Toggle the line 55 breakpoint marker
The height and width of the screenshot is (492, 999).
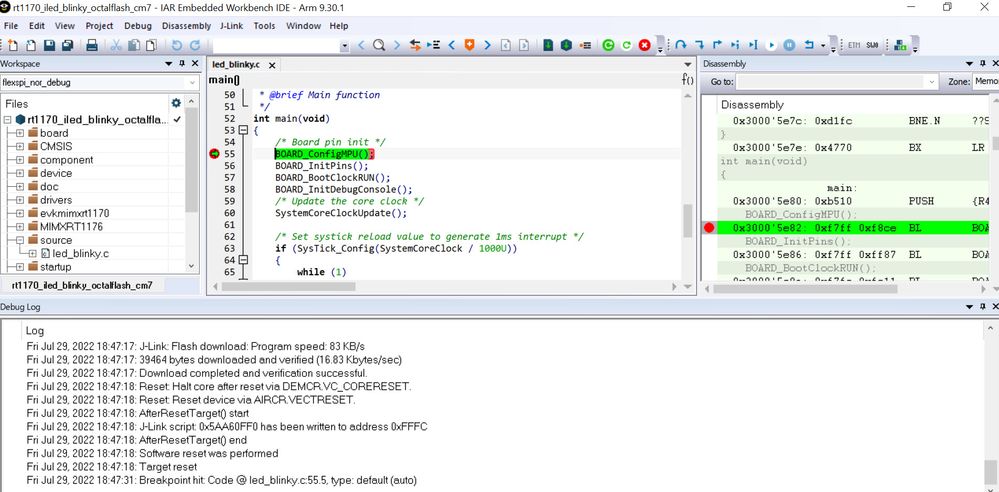(x=214, y=154)
